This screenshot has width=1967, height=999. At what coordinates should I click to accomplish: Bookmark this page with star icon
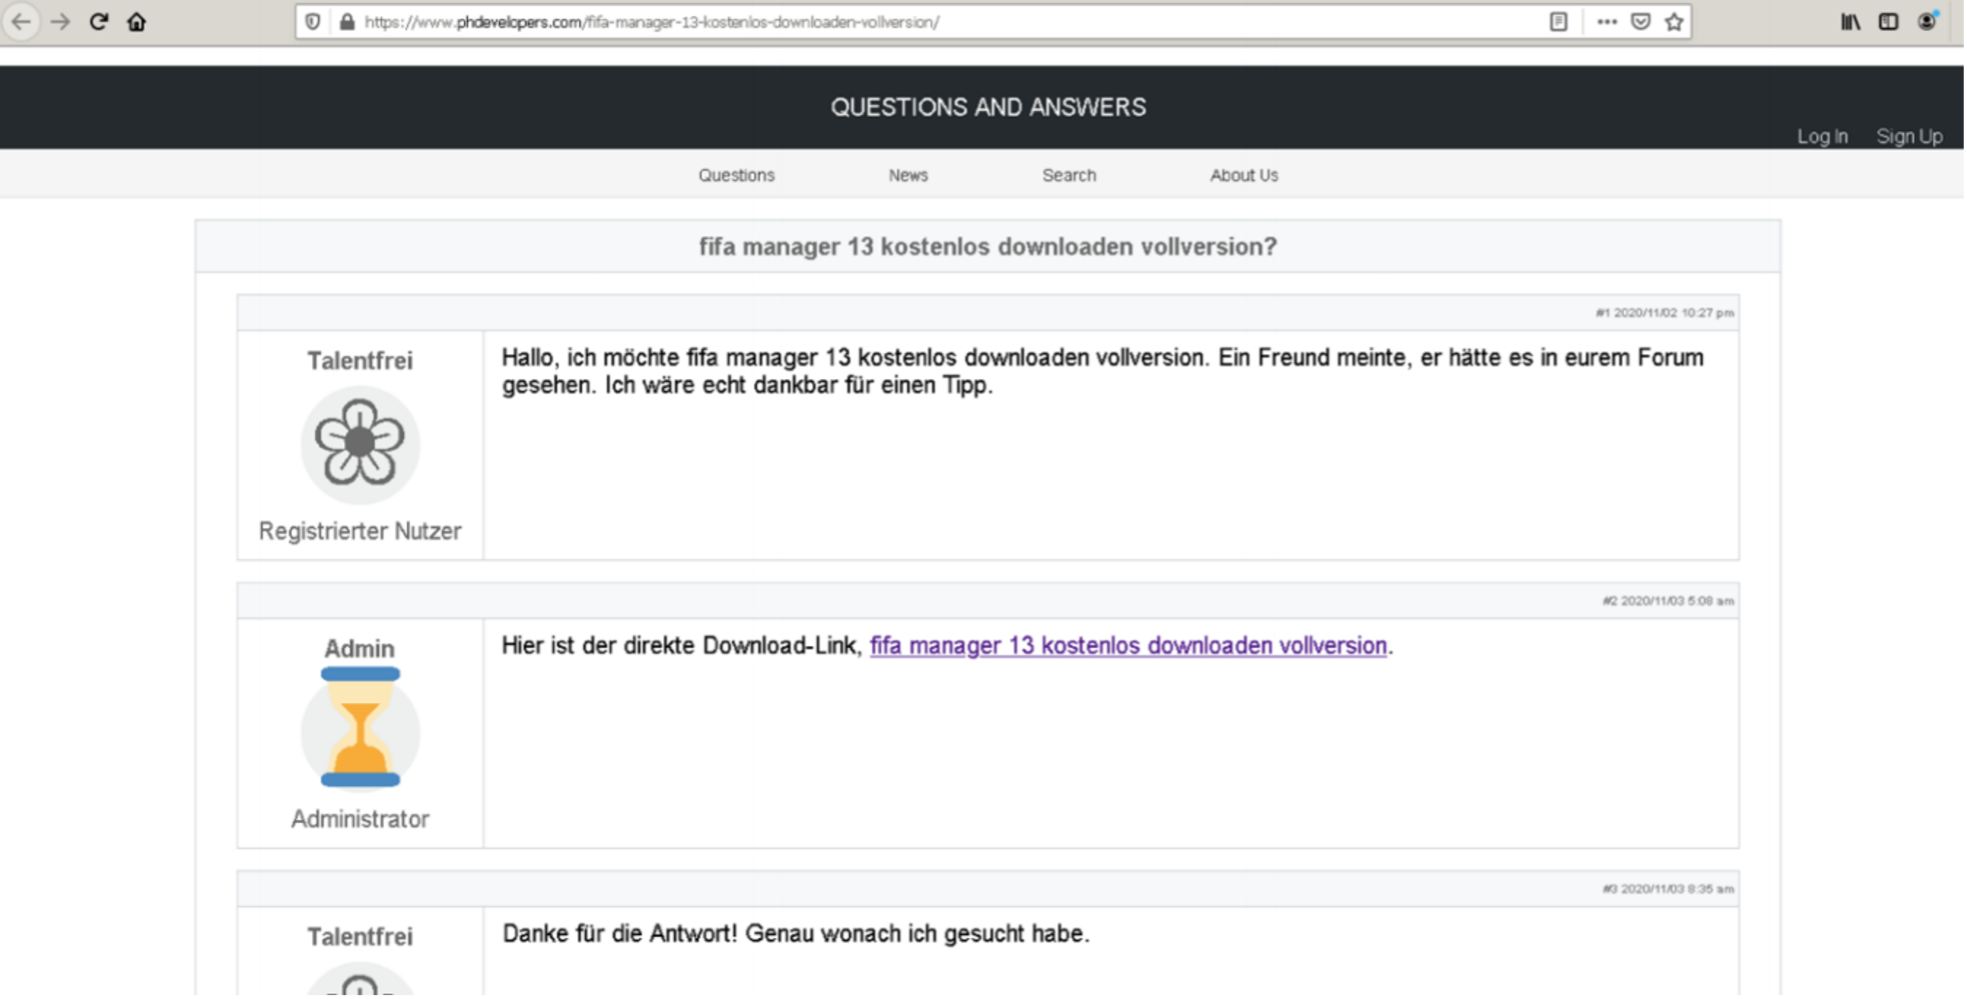point(1674,22)
